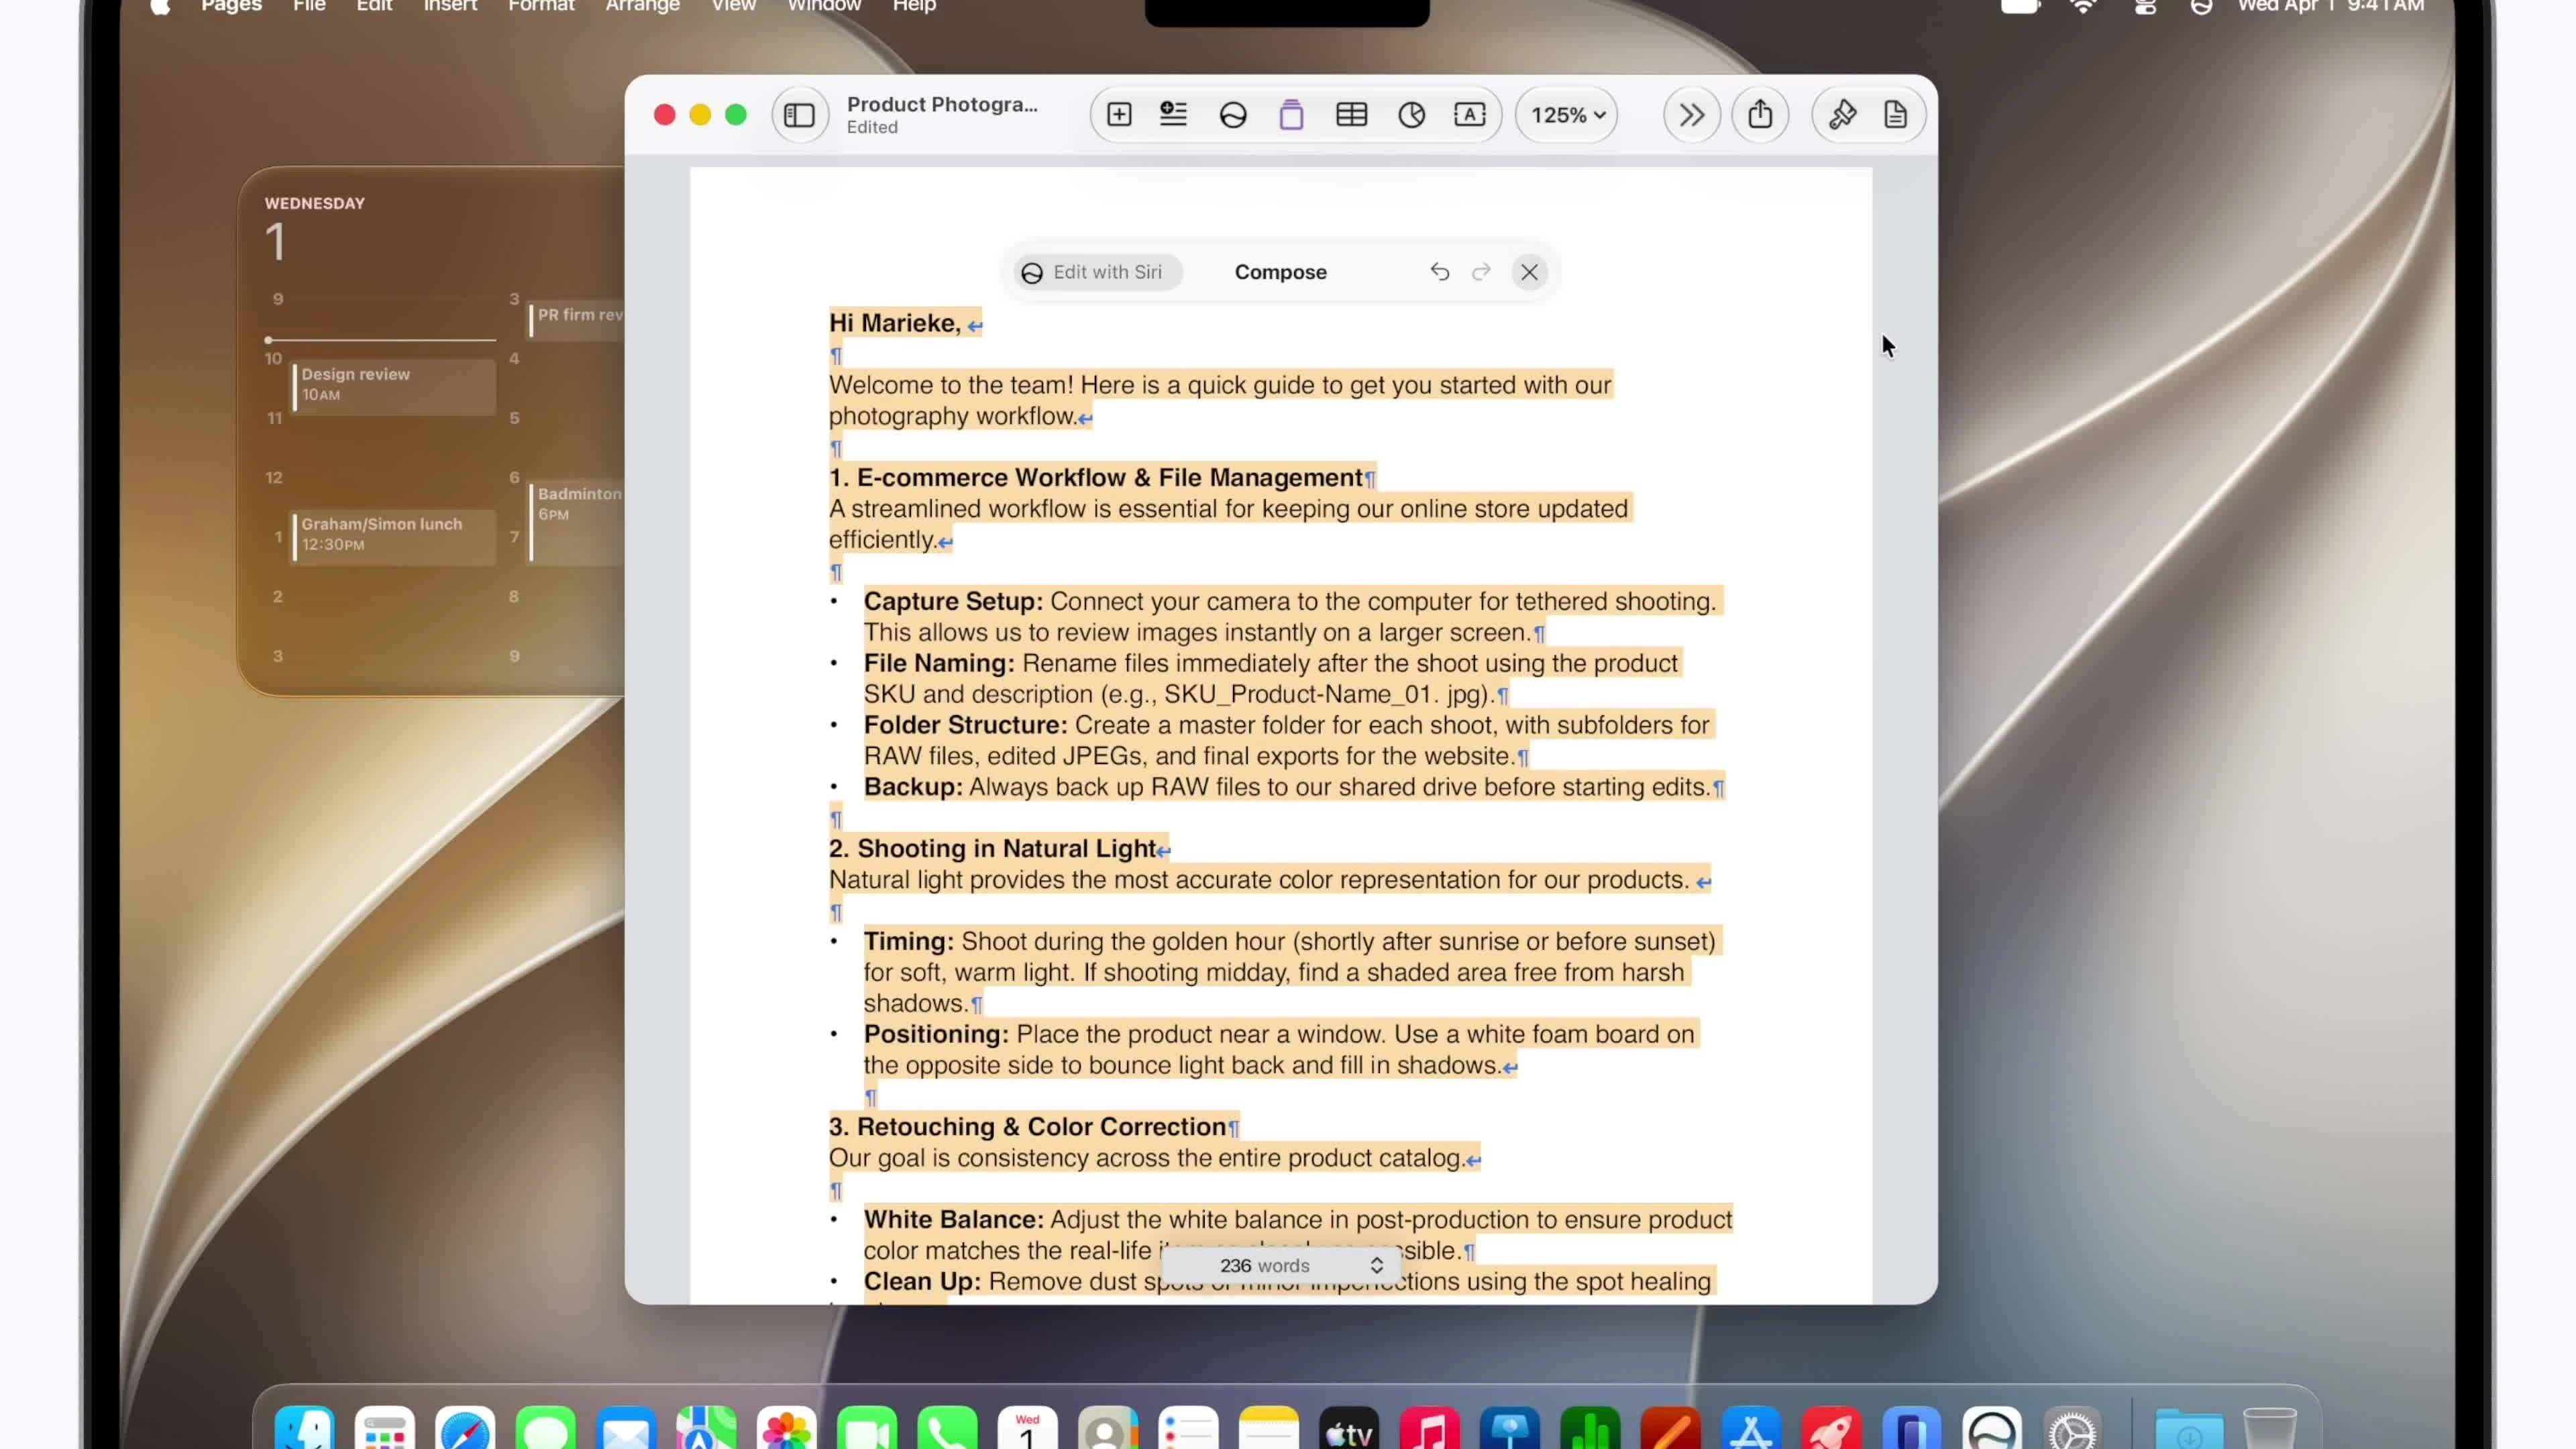Click the Compose button

click(x=1280, y=272)
